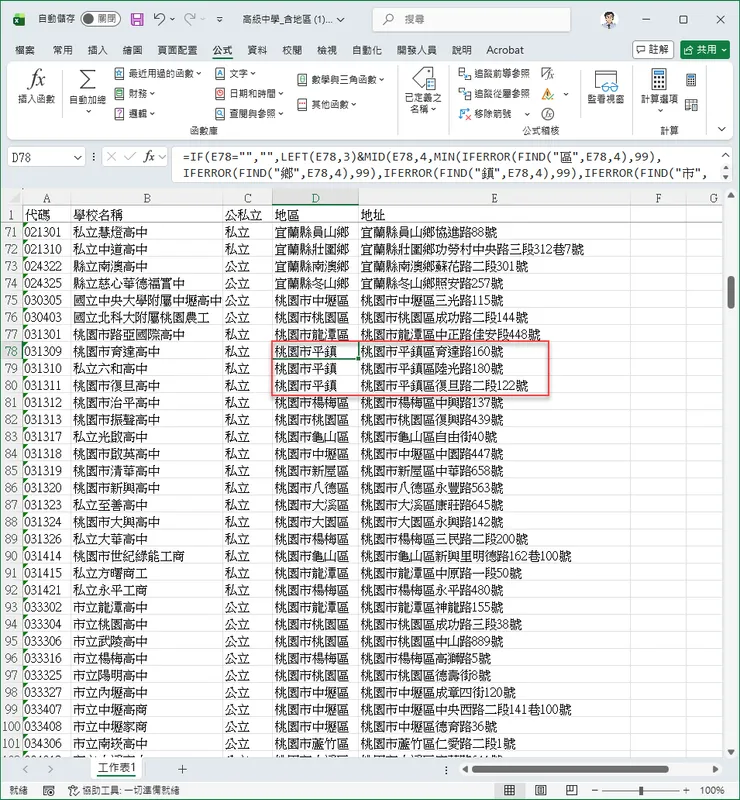
Task: Click Remove Arrows 移除箭號
Action: (x=486, y=113)
